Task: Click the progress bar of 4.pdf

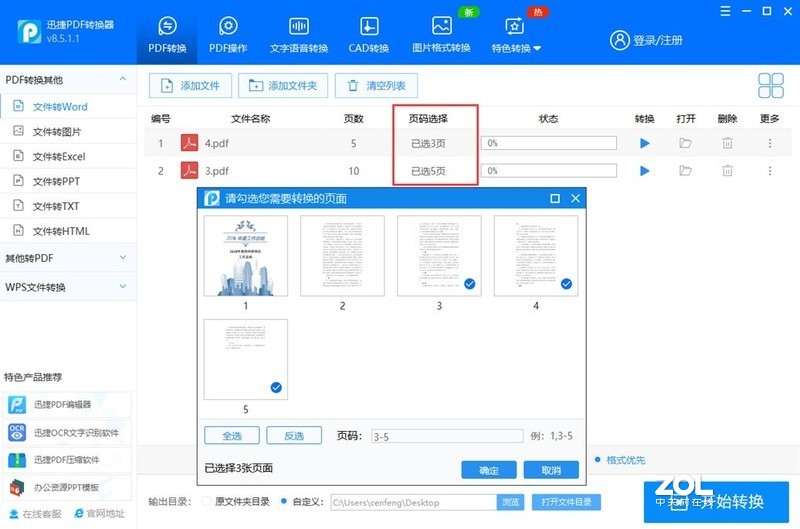Action: tap(548, 143)
